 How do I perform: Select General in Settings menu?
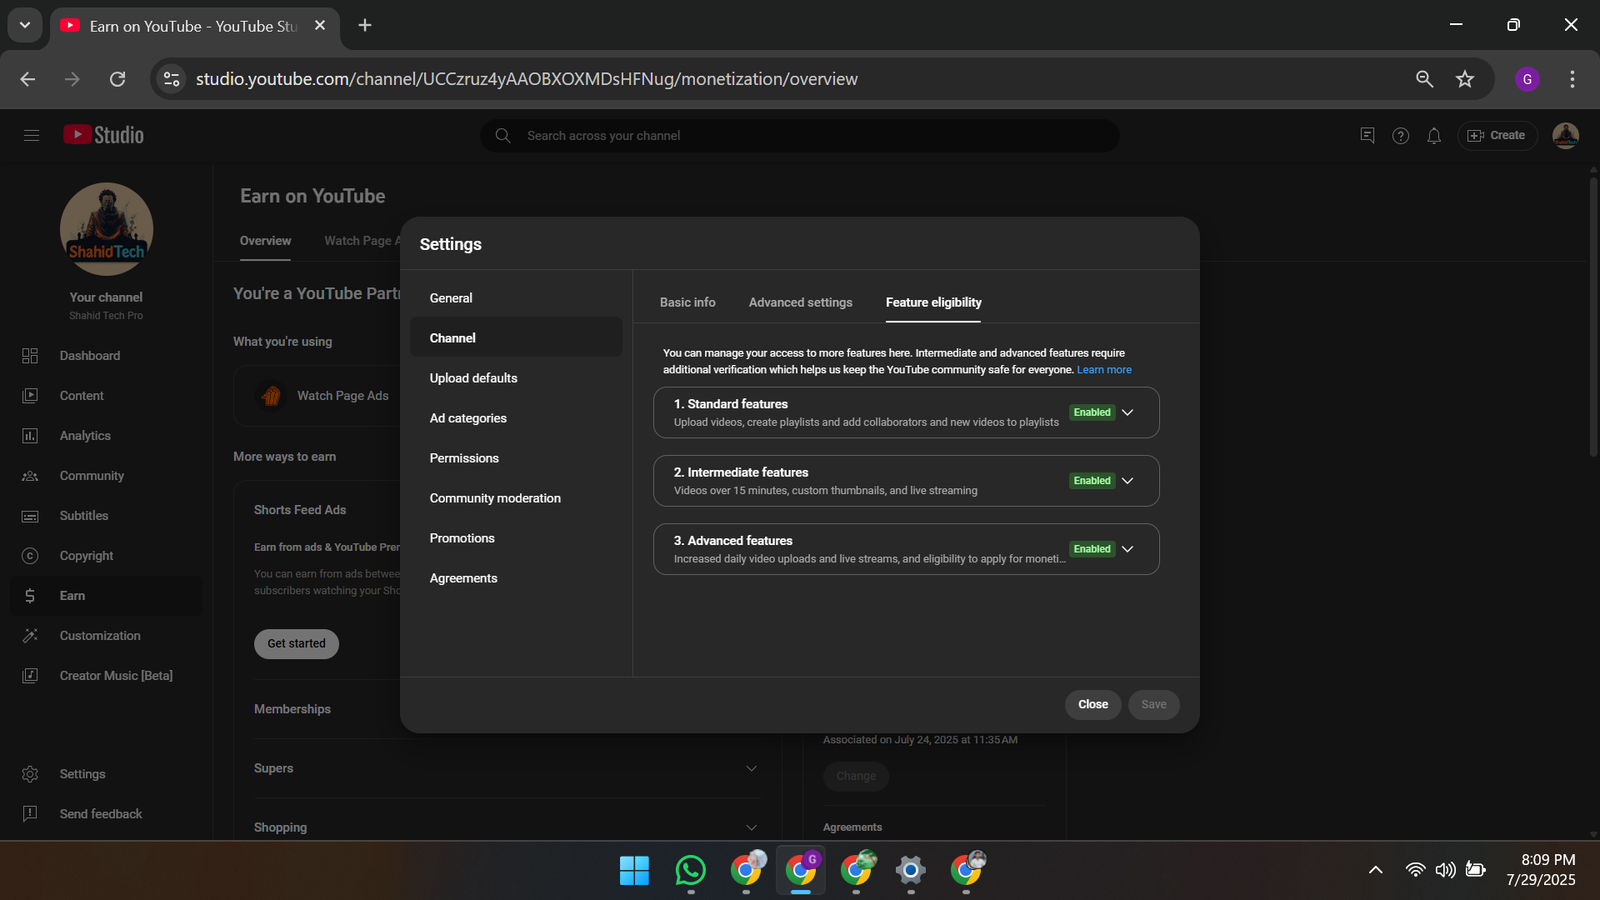pos(516,298)
